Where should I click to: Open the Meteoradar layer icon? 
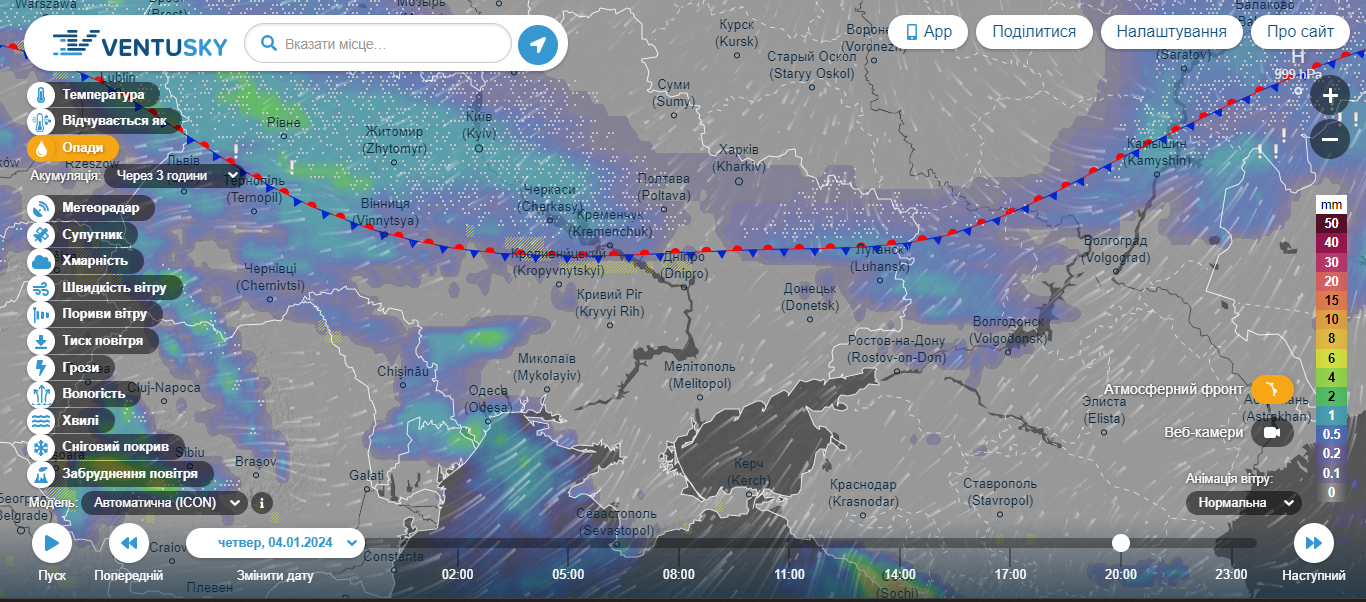point(41,208)
